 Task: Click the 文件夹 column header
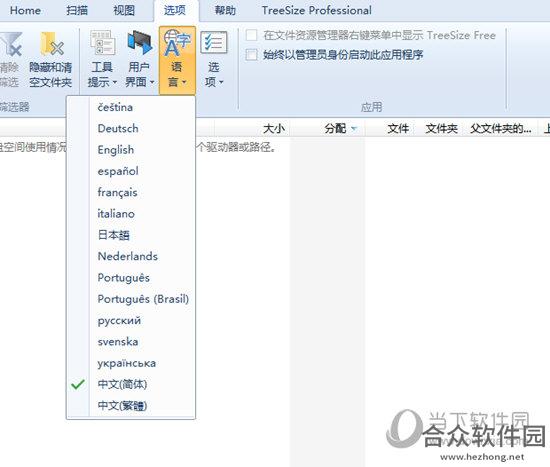click(441, 128)
